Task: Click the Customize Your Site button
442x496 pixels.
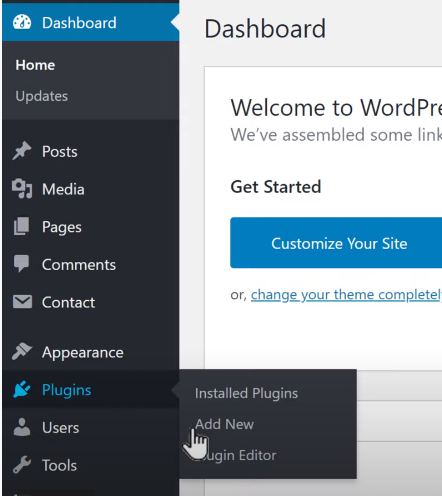Action: coord(336,243)
